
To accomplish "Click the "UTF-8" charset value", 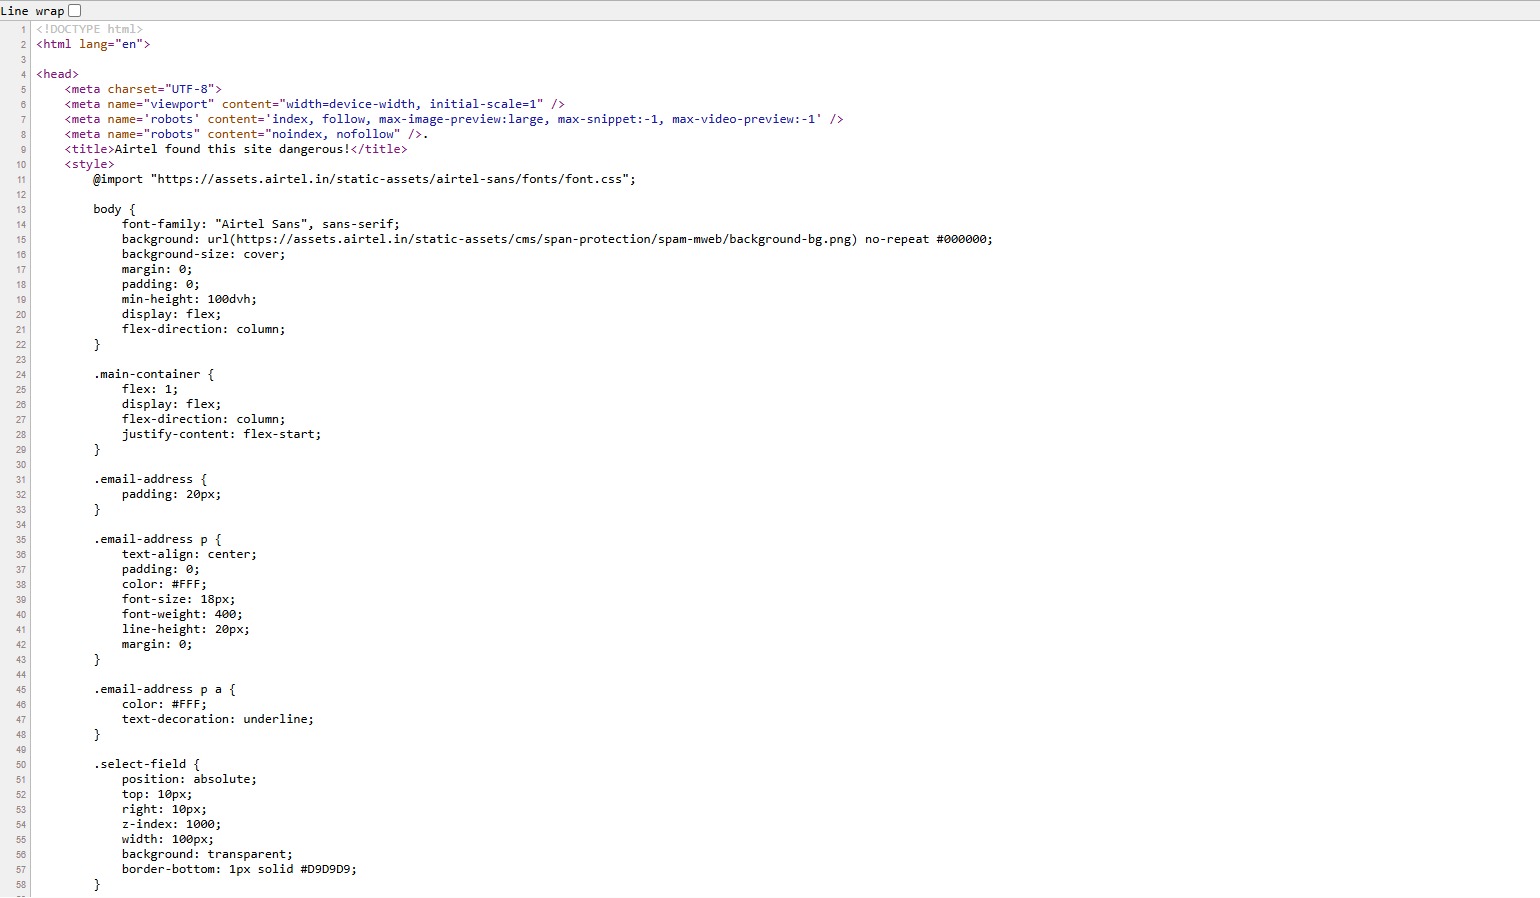I will pos(189,89).
